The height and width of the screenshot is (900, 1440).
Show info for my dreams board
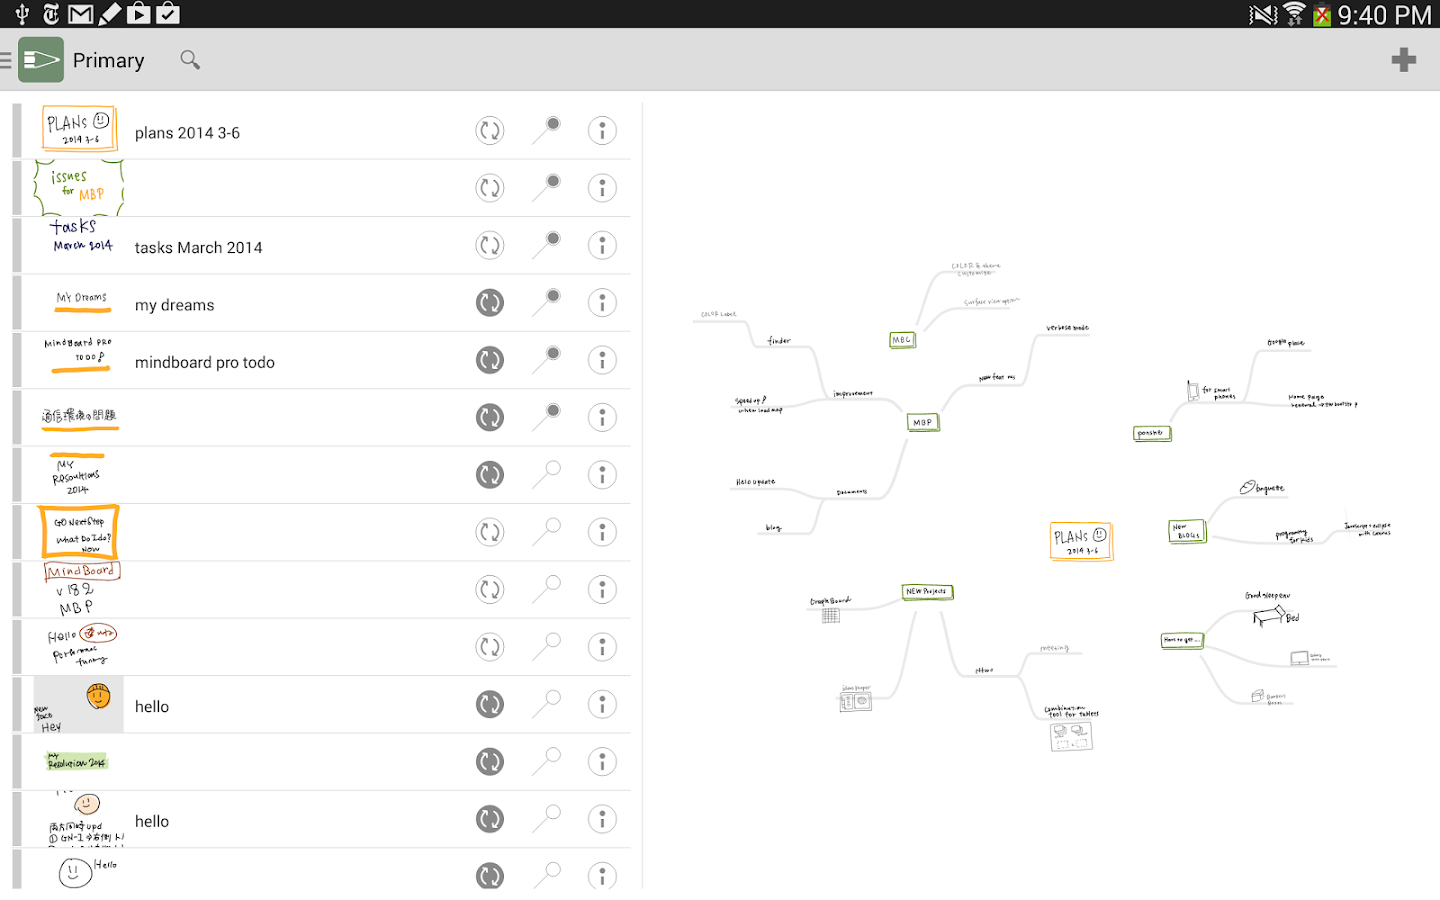[x=602, y=303]
